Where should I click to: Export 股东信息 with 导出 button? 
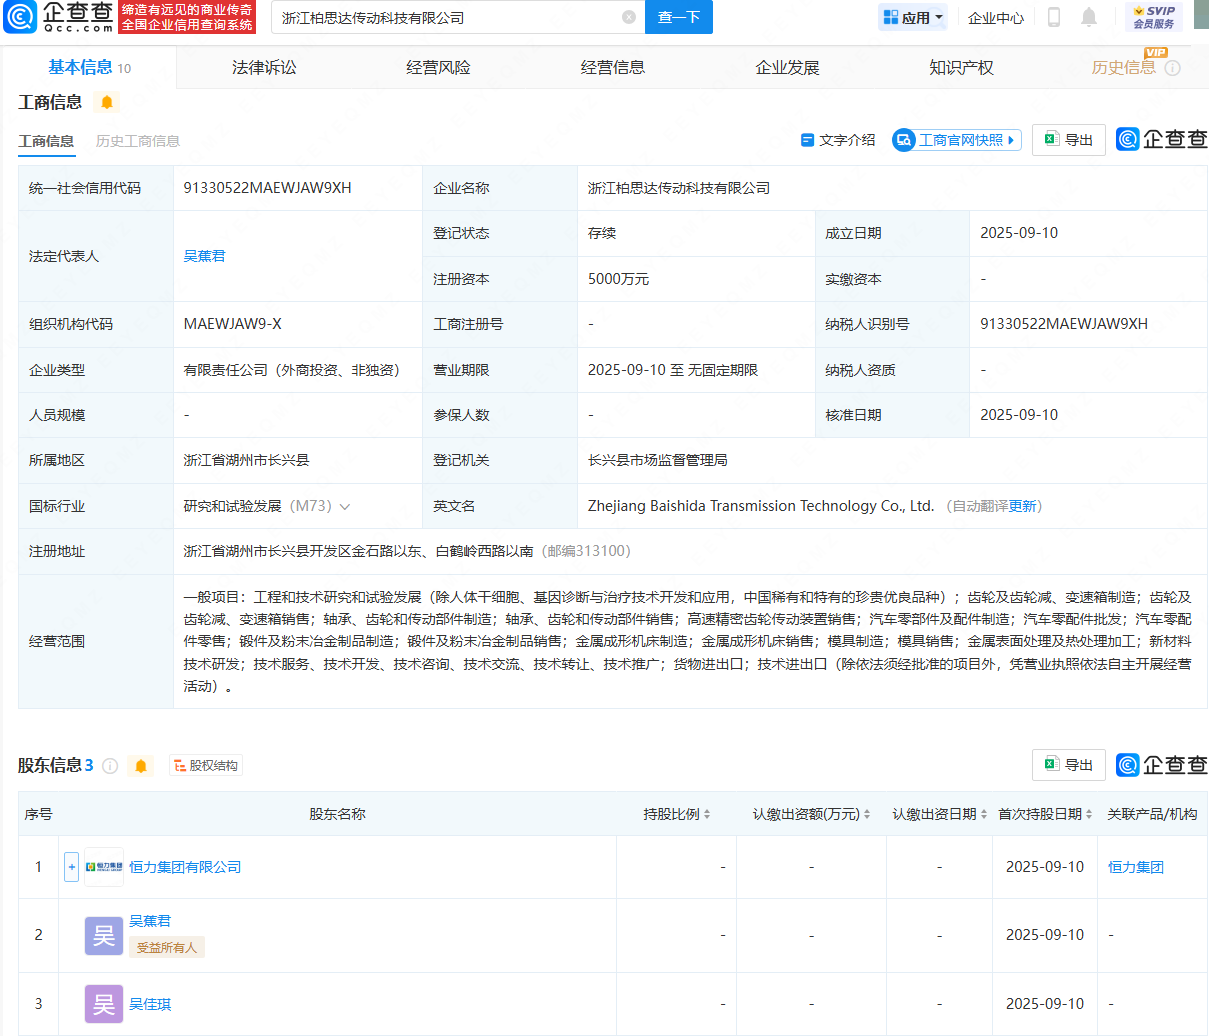pyautogui.click(x=1068, y=765)
